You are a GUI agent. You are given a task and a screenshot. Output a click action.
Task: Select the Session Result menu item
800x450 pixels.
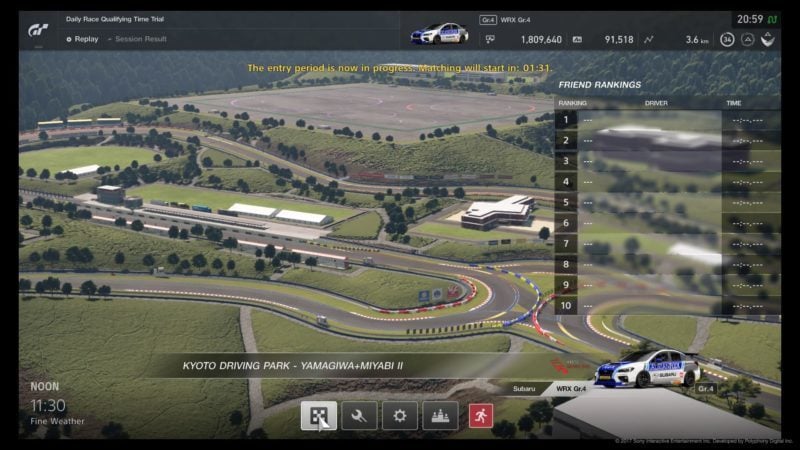point(137,39)
